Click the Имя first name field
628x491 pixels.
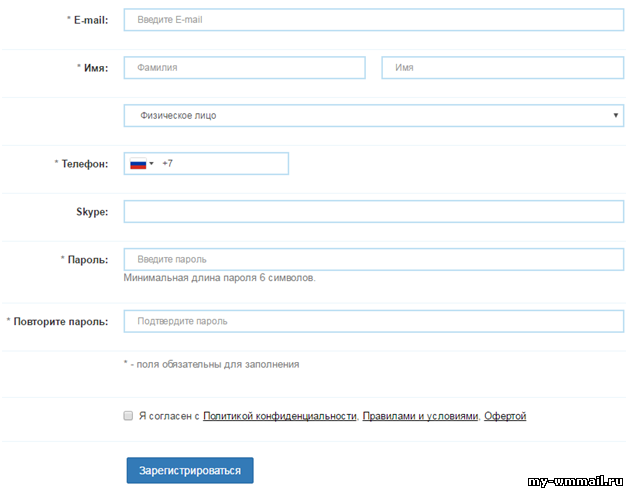503,67
